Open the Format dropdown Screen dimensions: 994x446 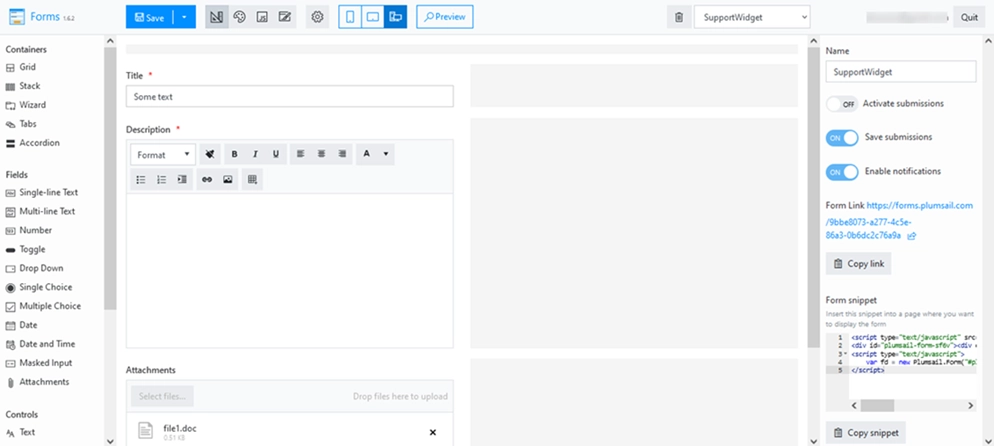163,154
